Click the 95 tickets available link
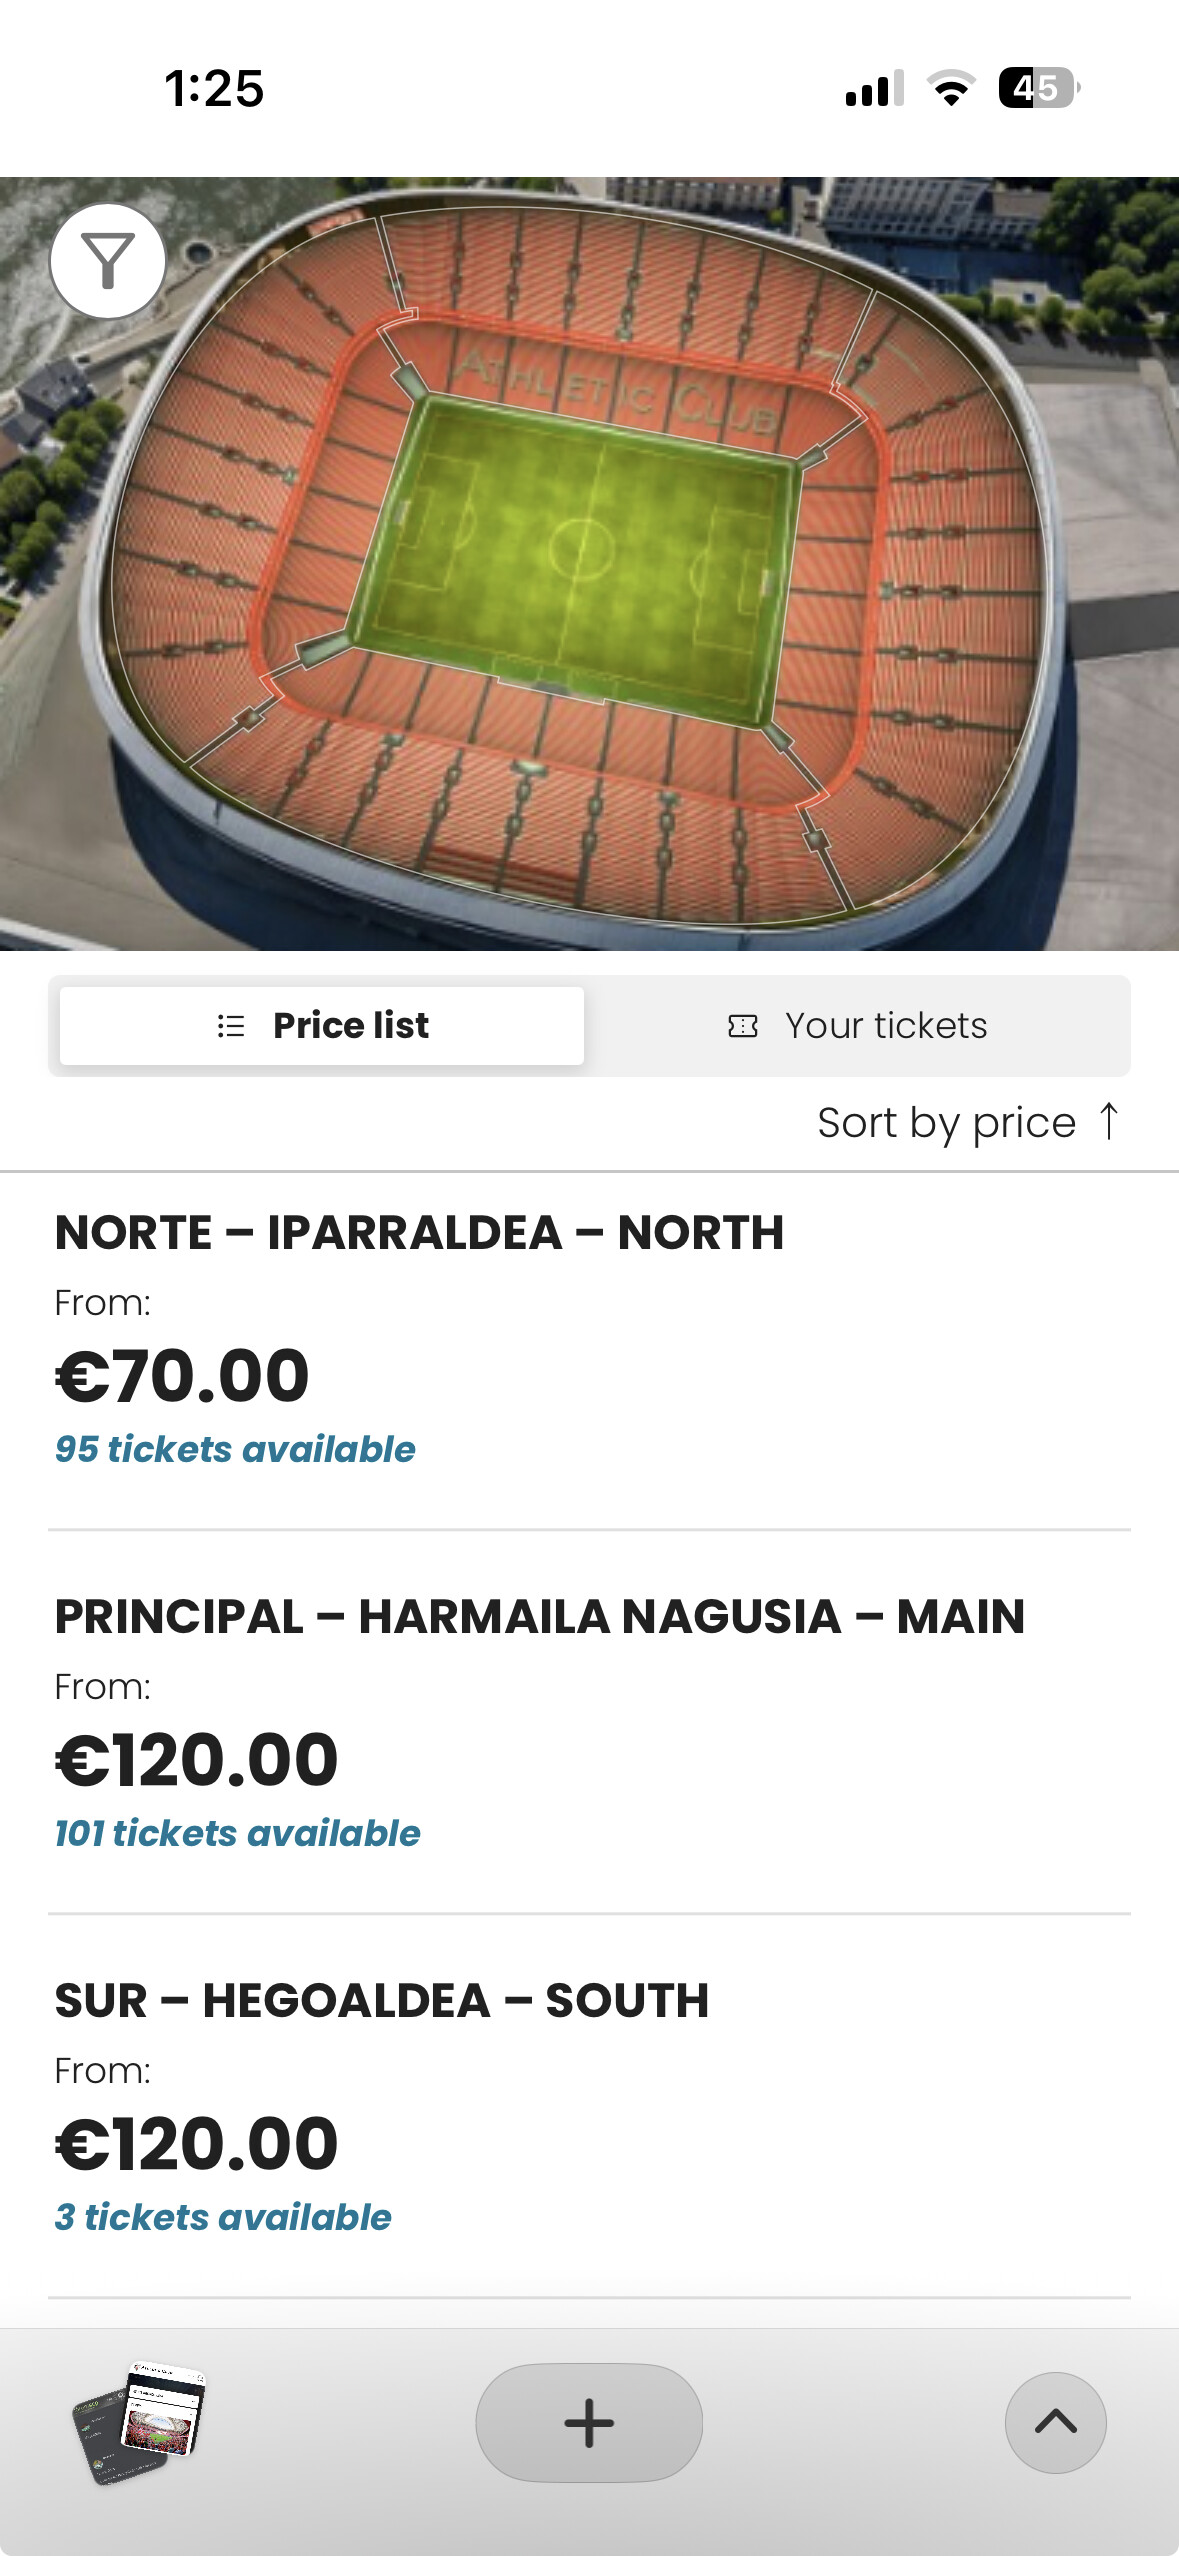1179x2556 pixels. 235,1449
